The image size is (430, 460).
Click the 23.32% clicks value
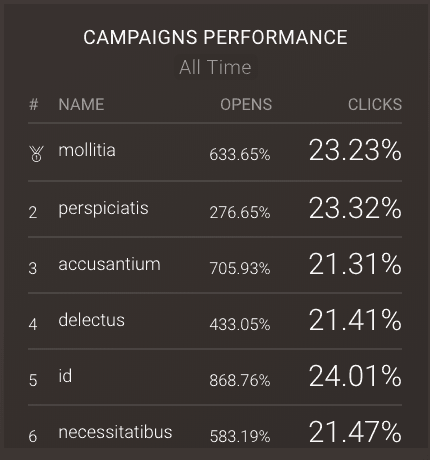[355, 208]
